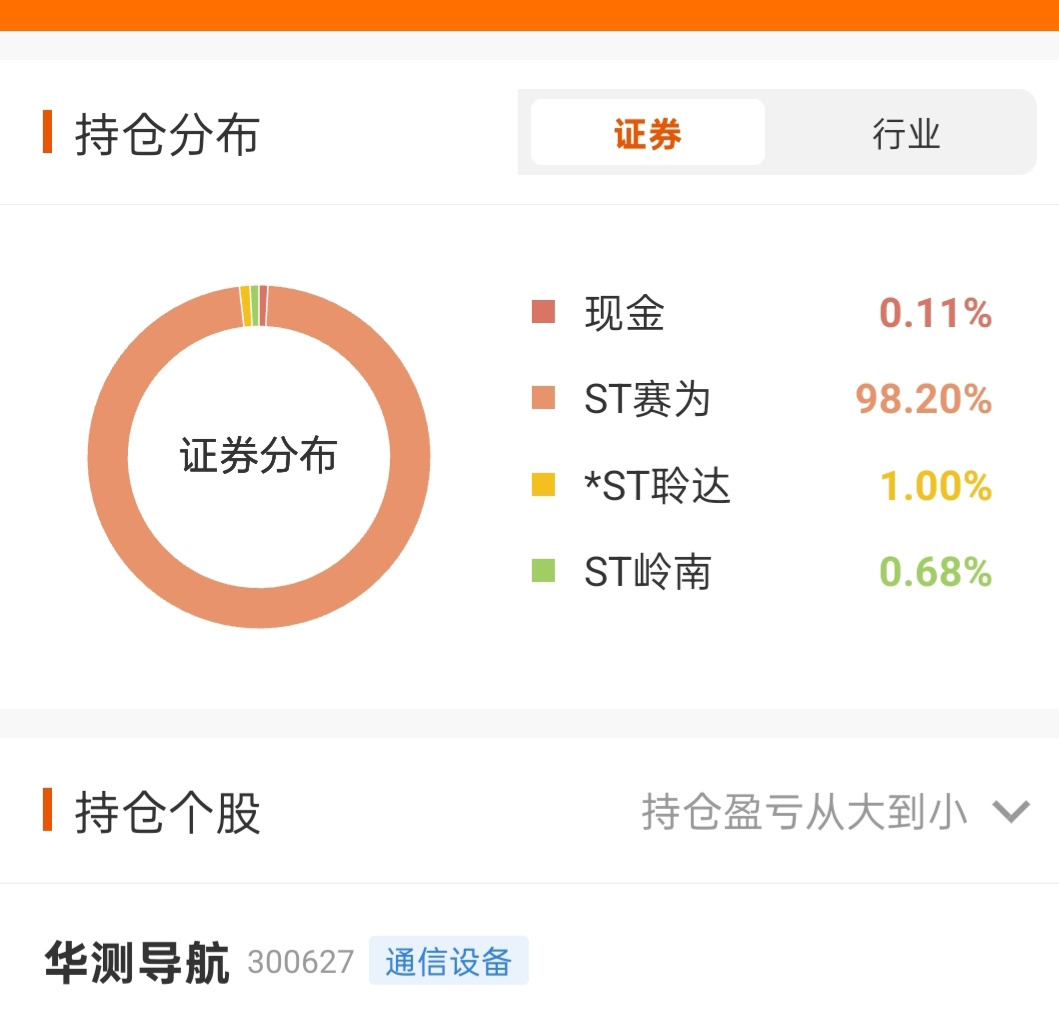Viewport: 1059px width, 1026px height.
Task: Click the 现金 red color swatch
Action: click(x=543, y=313)
